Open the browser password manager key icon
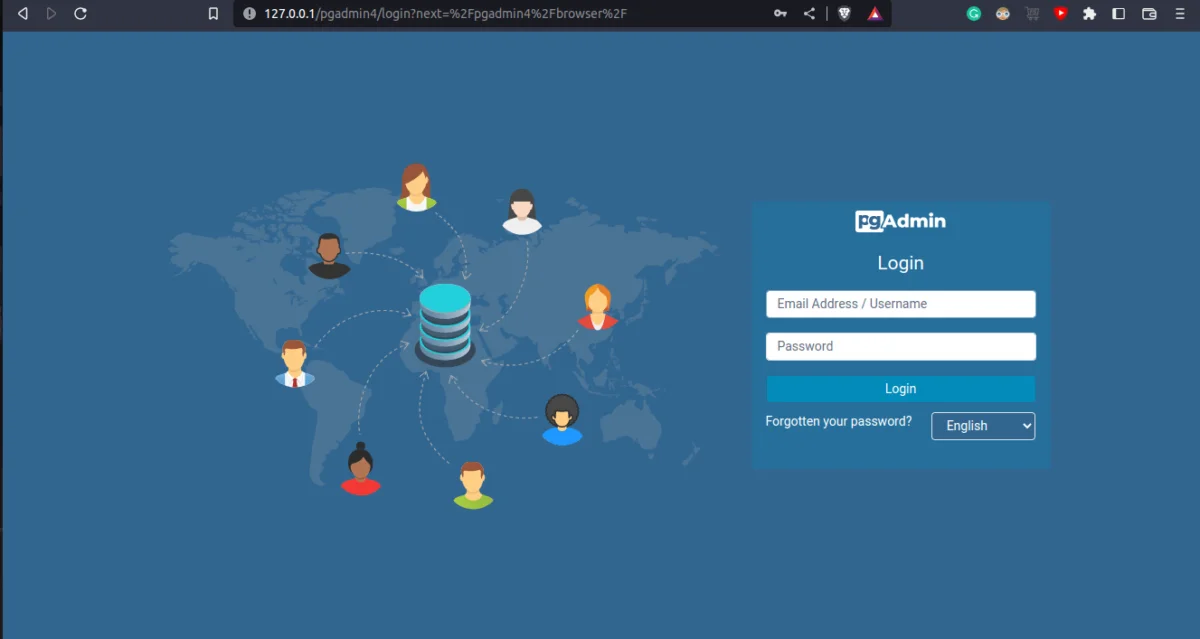The height and width of the screenshot is (639, 1200). click(780, 14)
